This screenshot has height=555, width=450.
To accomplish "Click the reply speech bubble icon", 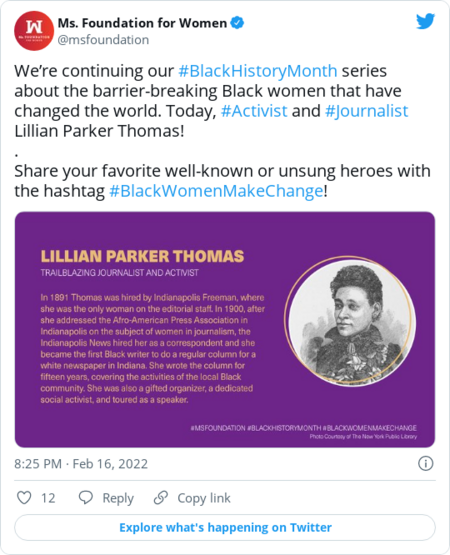I will 86,498.
